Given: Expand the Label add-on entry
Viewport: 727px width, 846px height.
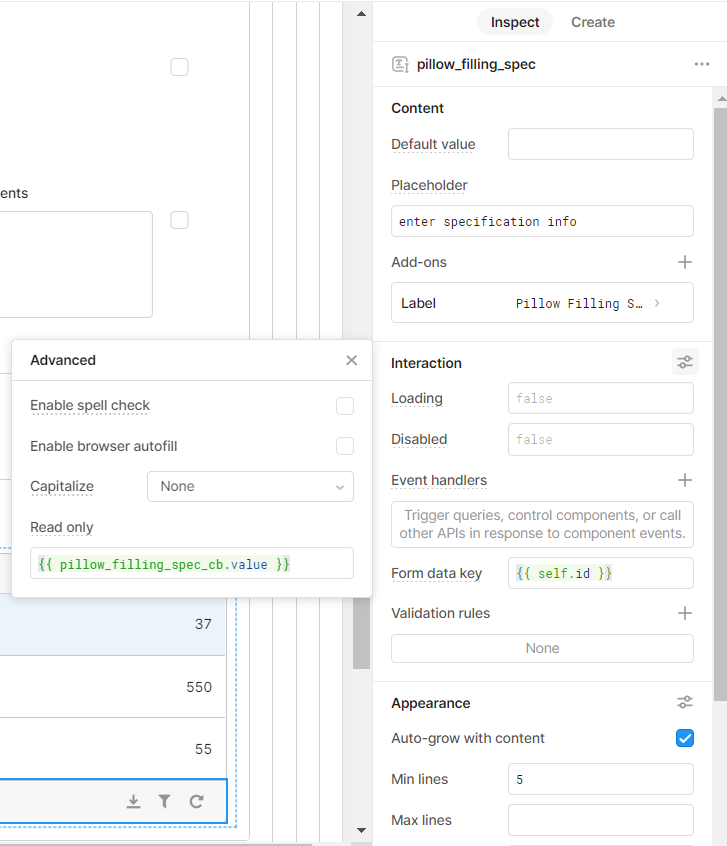Looking at the screenshot, I should click(x=542, y=303).
